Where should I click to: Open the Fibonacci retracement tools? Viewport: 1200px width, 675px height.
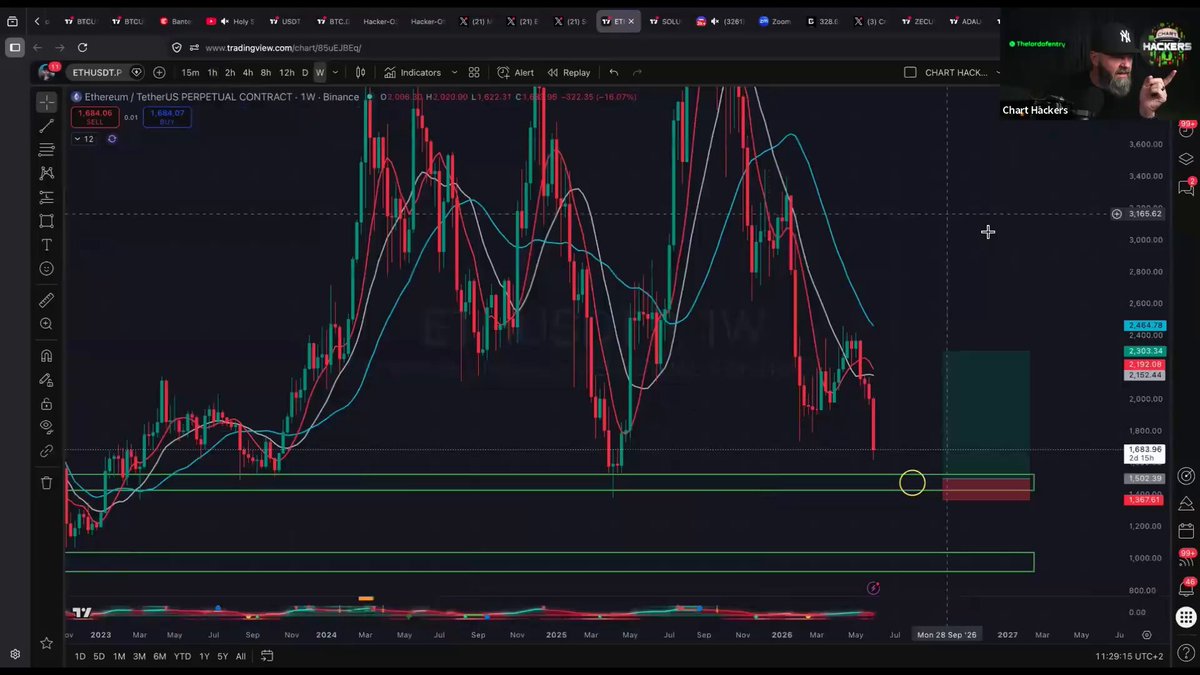[46, 150]
